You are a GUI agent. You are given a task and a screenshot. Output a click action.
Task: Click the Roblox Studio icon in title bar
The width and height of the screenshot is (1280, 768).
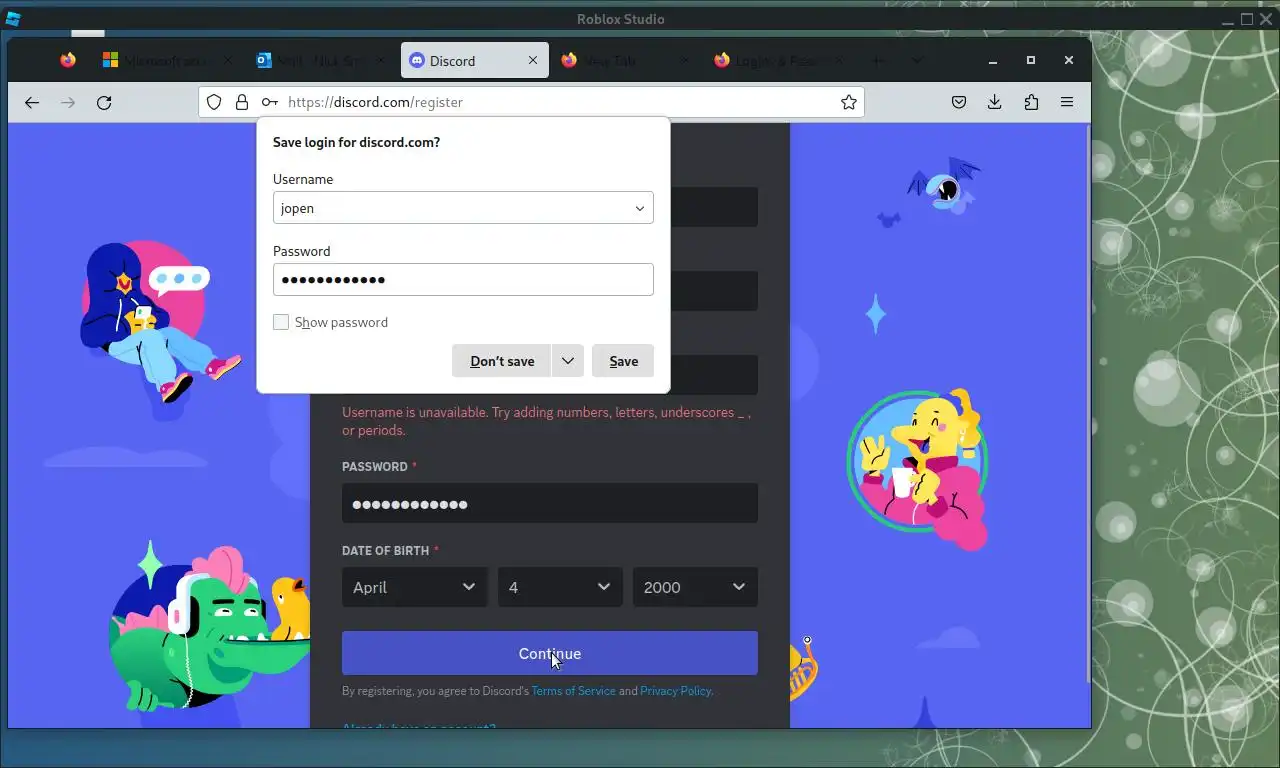(x=13, y=19)
